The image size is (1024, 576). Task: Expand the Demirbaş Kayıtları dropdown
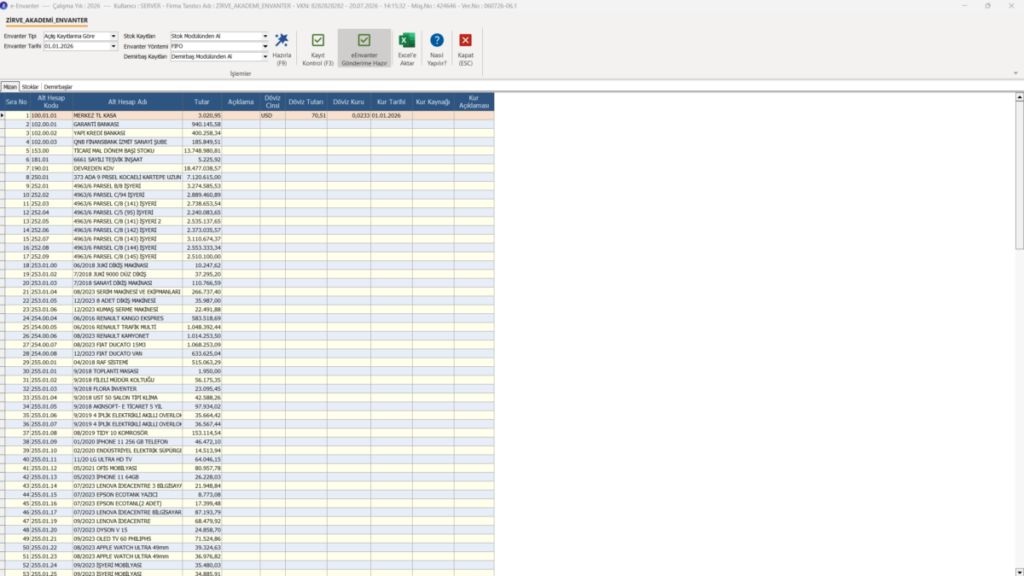pyautogui.click(x=264, y=57)
